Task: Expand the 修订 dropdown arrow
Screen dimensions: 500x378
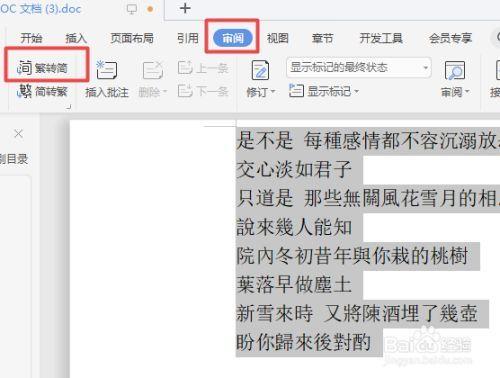Action: coord(273,91)
